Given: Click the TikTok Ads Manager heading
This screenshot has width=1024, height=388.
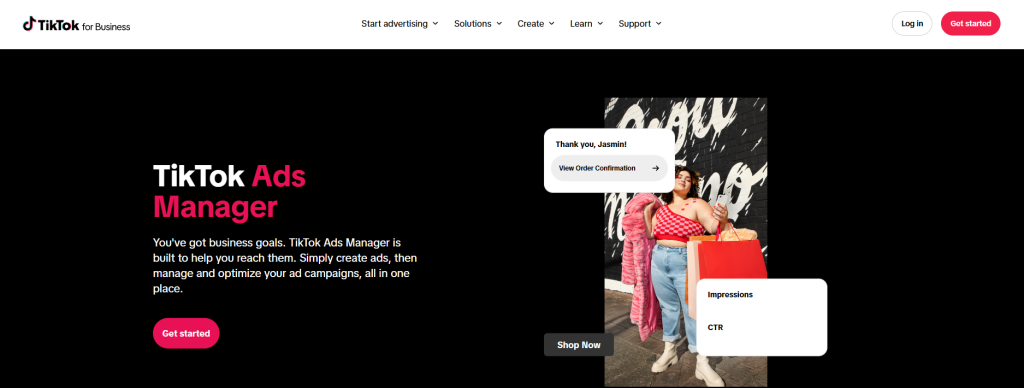Looking at the screenshot, I should pos(229,191).
